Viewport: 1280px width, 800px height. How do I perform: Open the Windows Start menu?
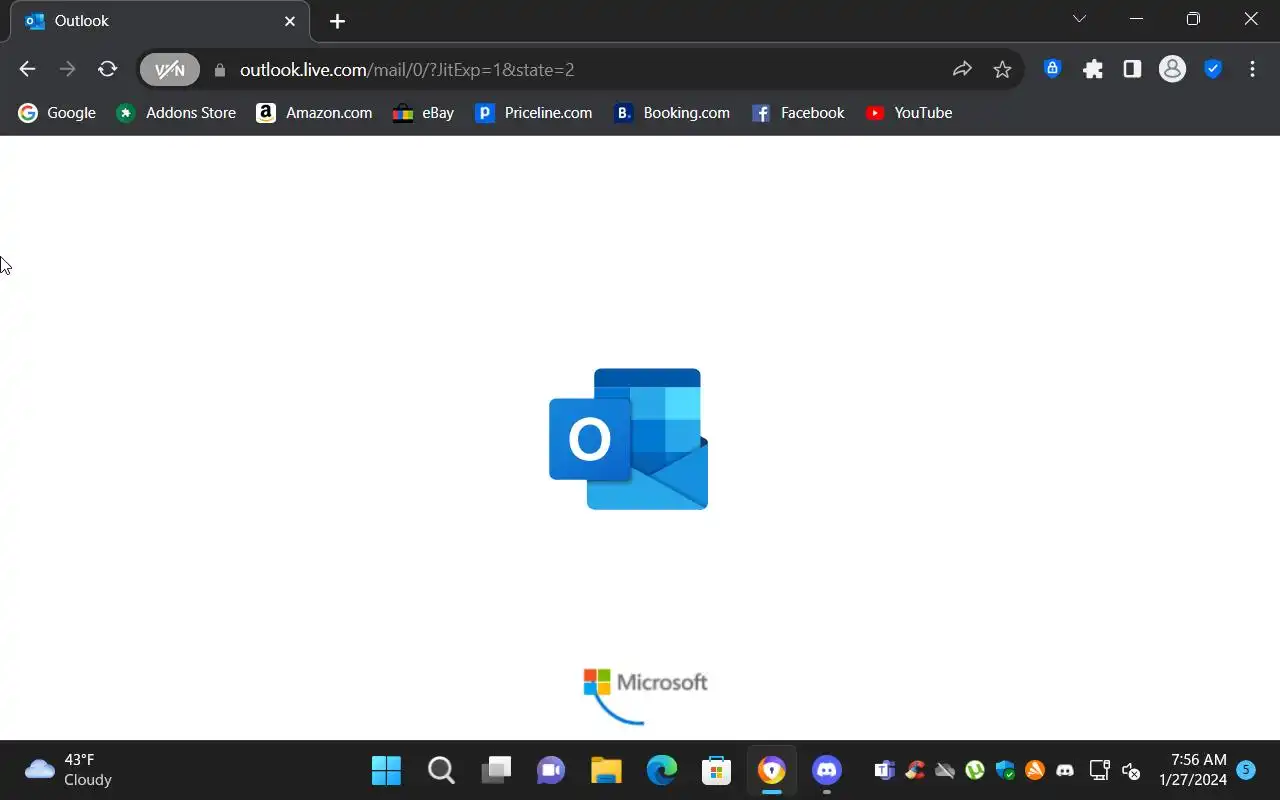point(386,770)
